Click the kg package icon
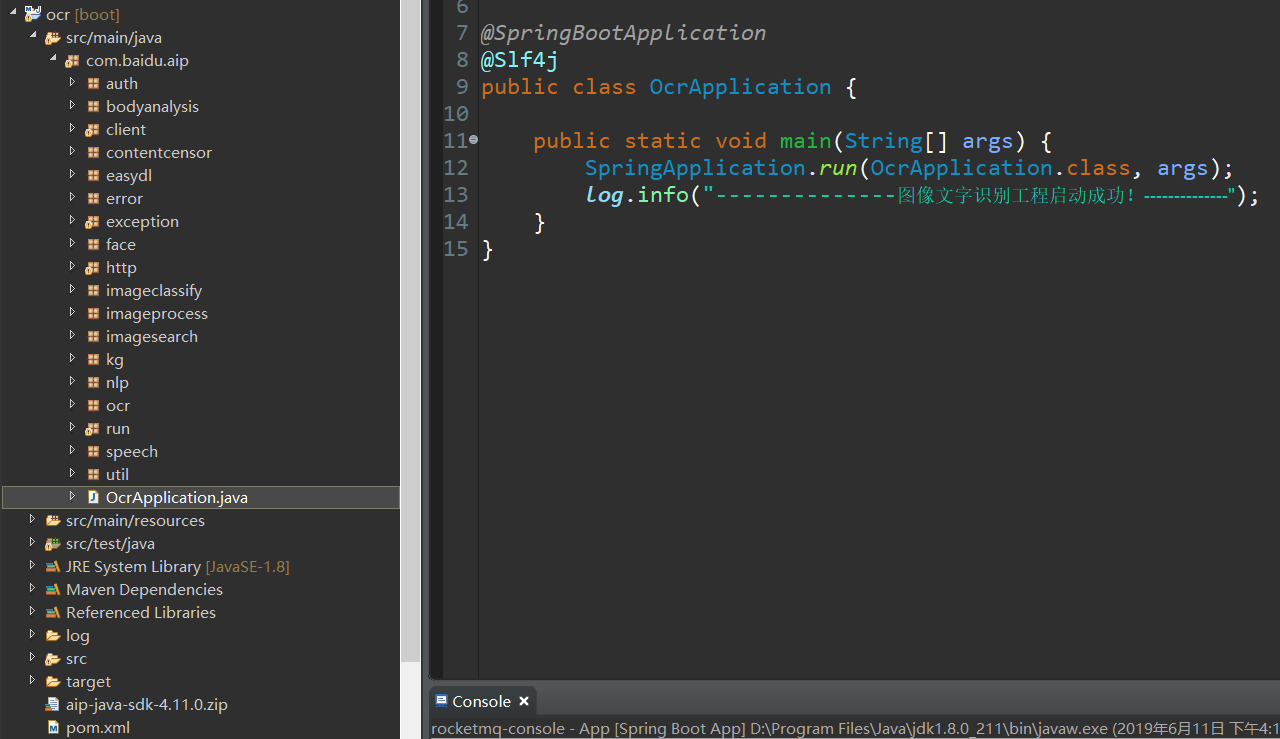The width and height of the screenshot is (1280, 739). (x=93, y=360)
